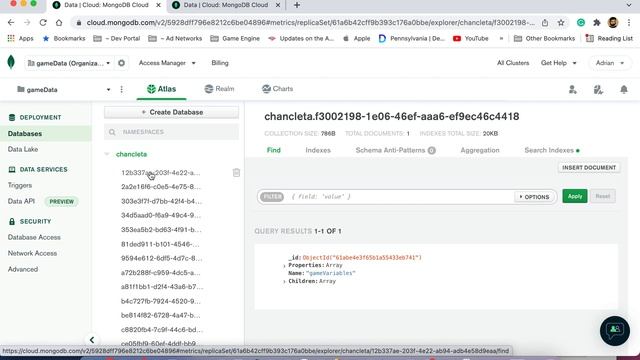The image size is (640, 360).
Task: Open the Search Indexes tab
Action: pos(552,150)
